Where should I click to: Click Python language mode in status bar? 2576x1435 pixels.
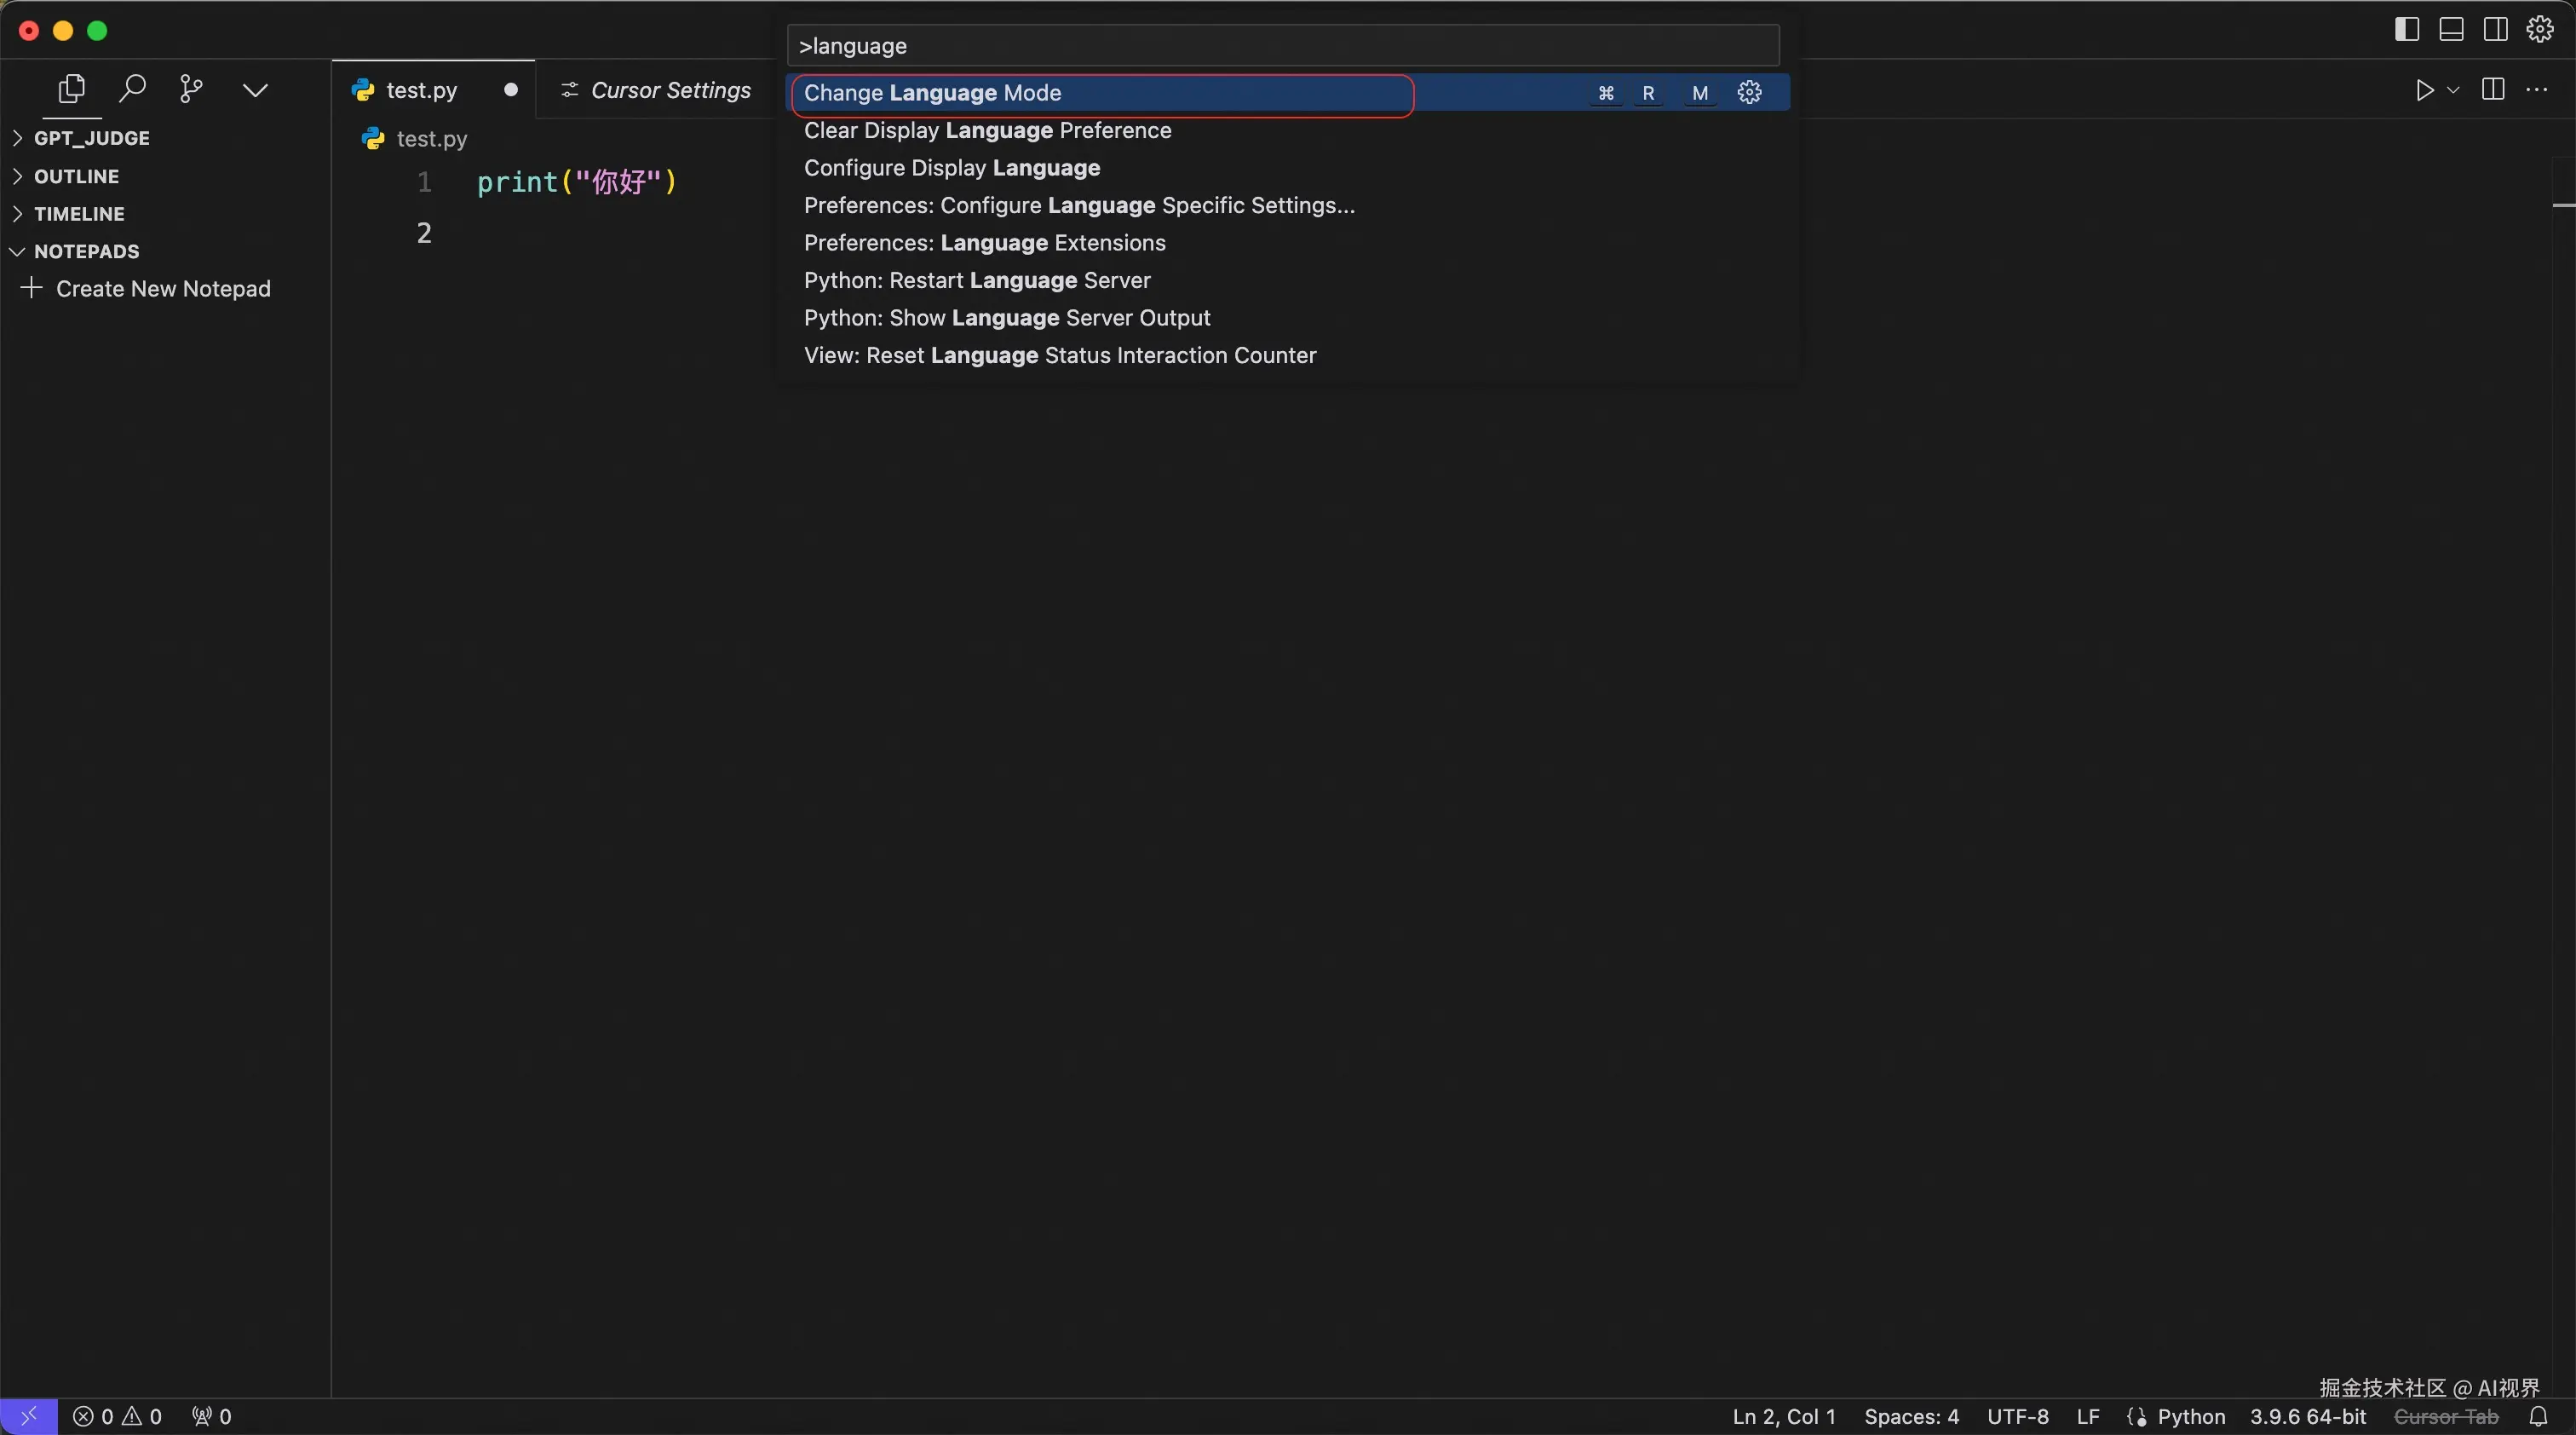tap(2190, 1416)
